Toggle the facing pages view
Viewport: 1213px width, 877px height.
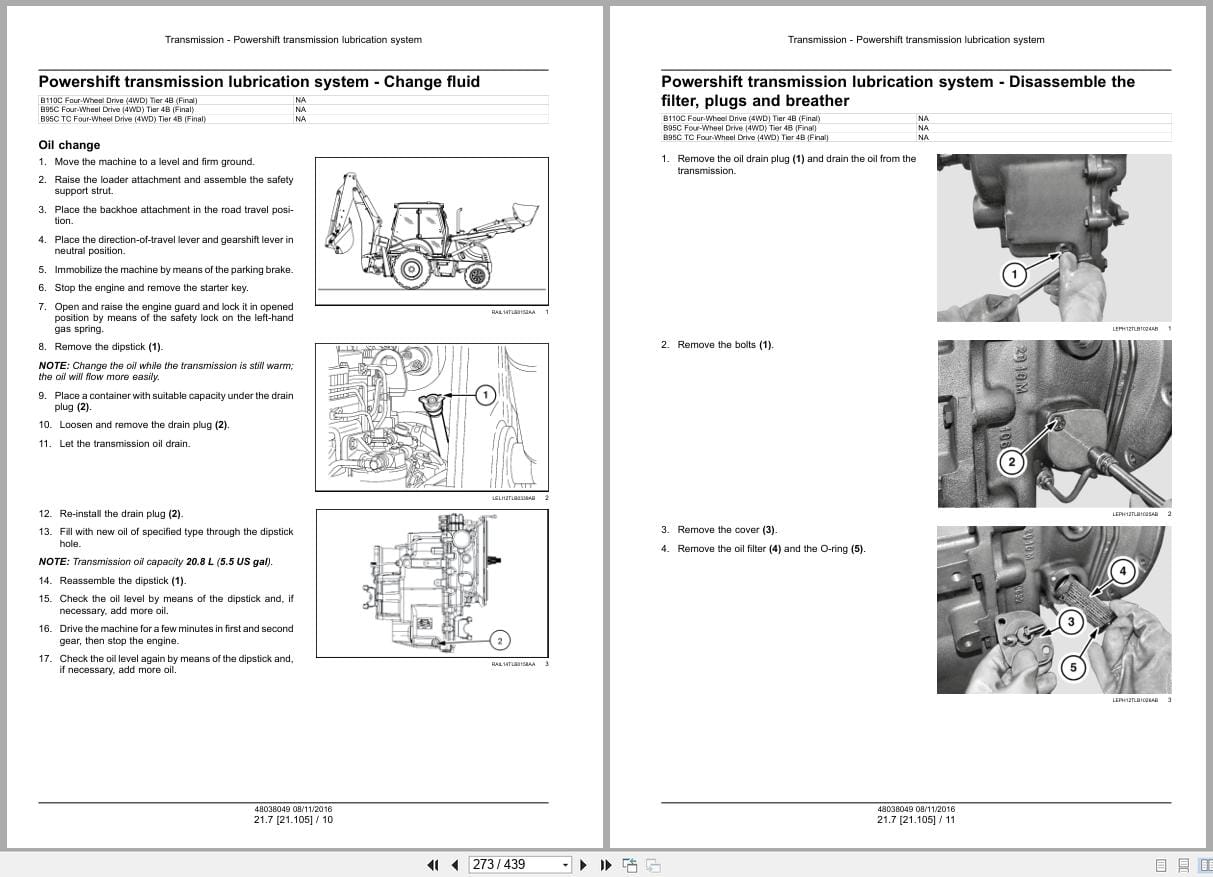click(1205, 864)
